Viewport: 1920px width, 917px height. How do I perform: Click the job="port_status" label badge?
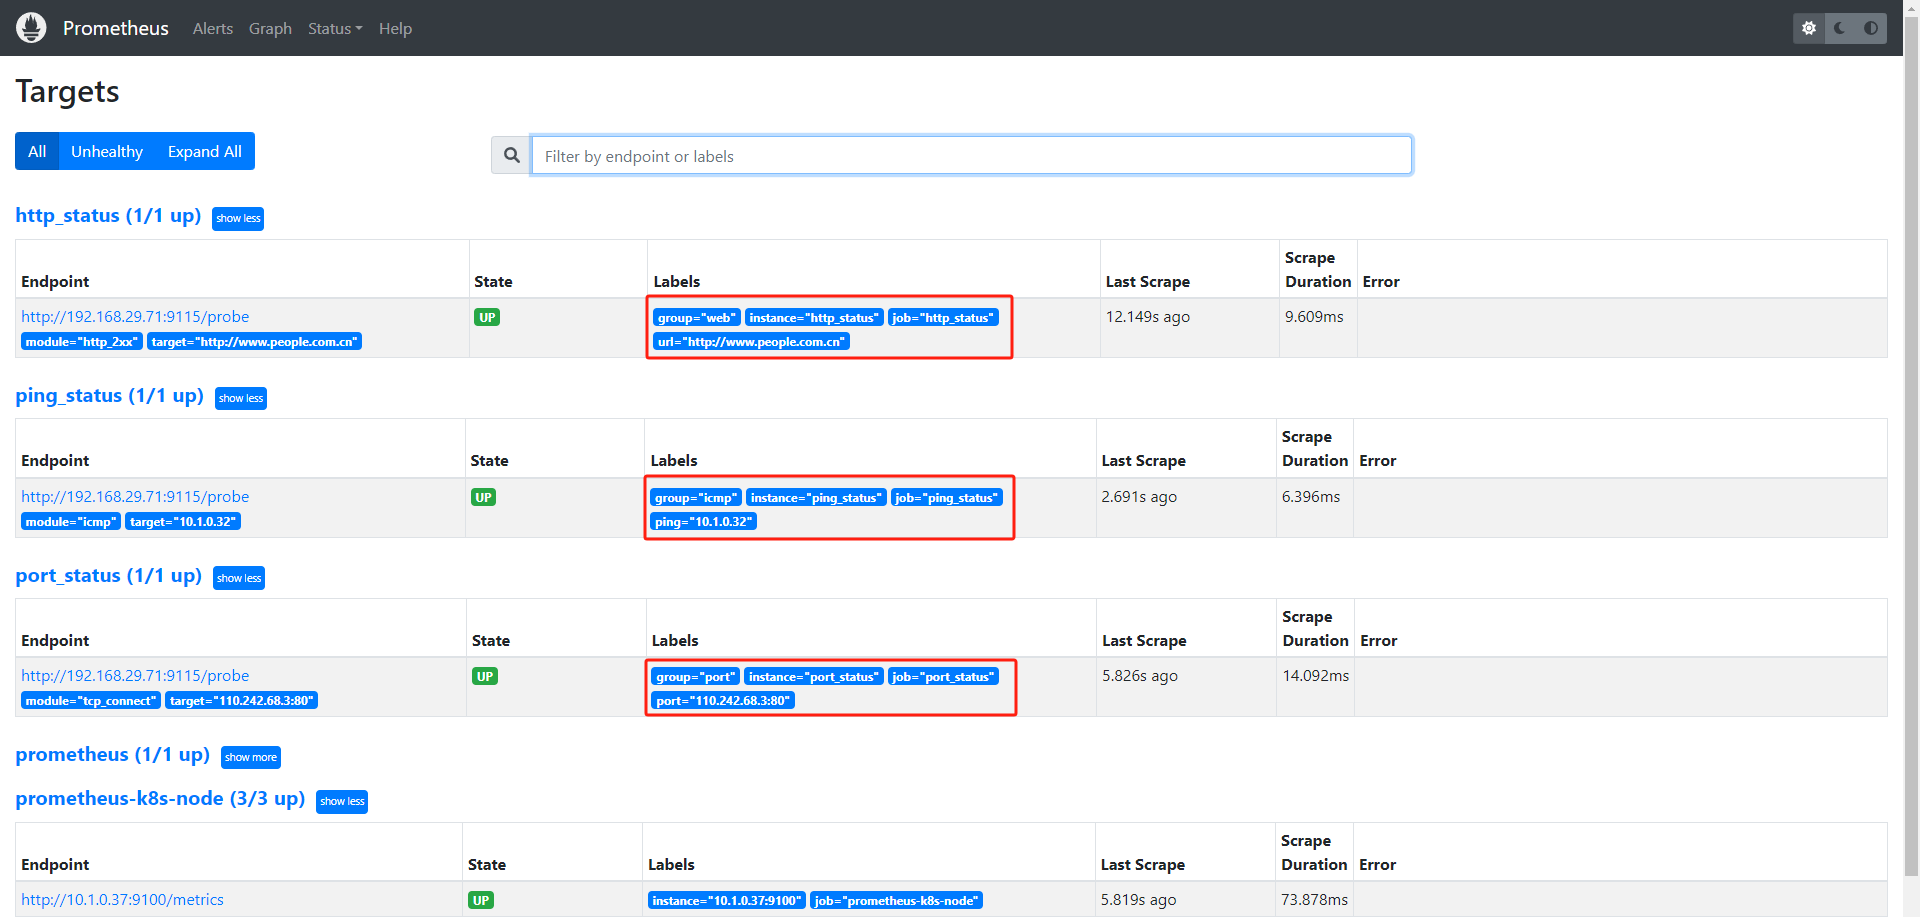(x=944, y=677)
